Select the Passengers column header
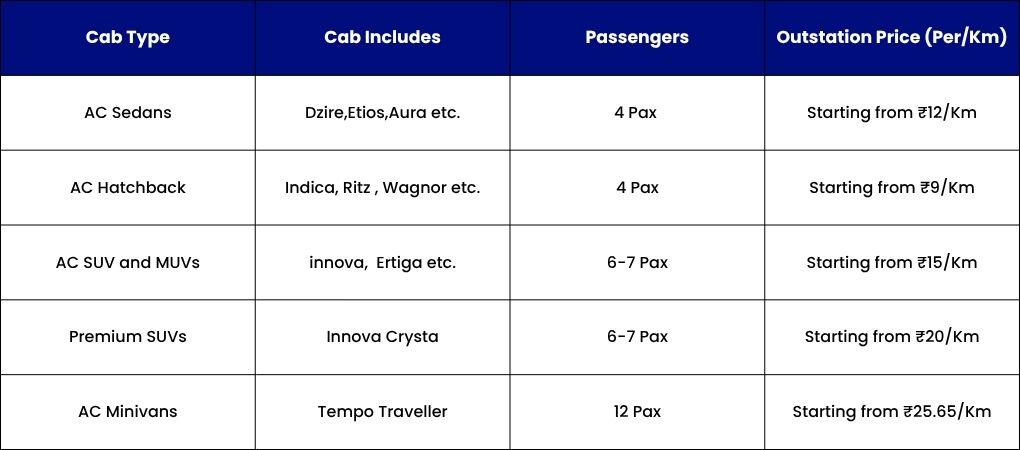 click(x=637, y=38)
